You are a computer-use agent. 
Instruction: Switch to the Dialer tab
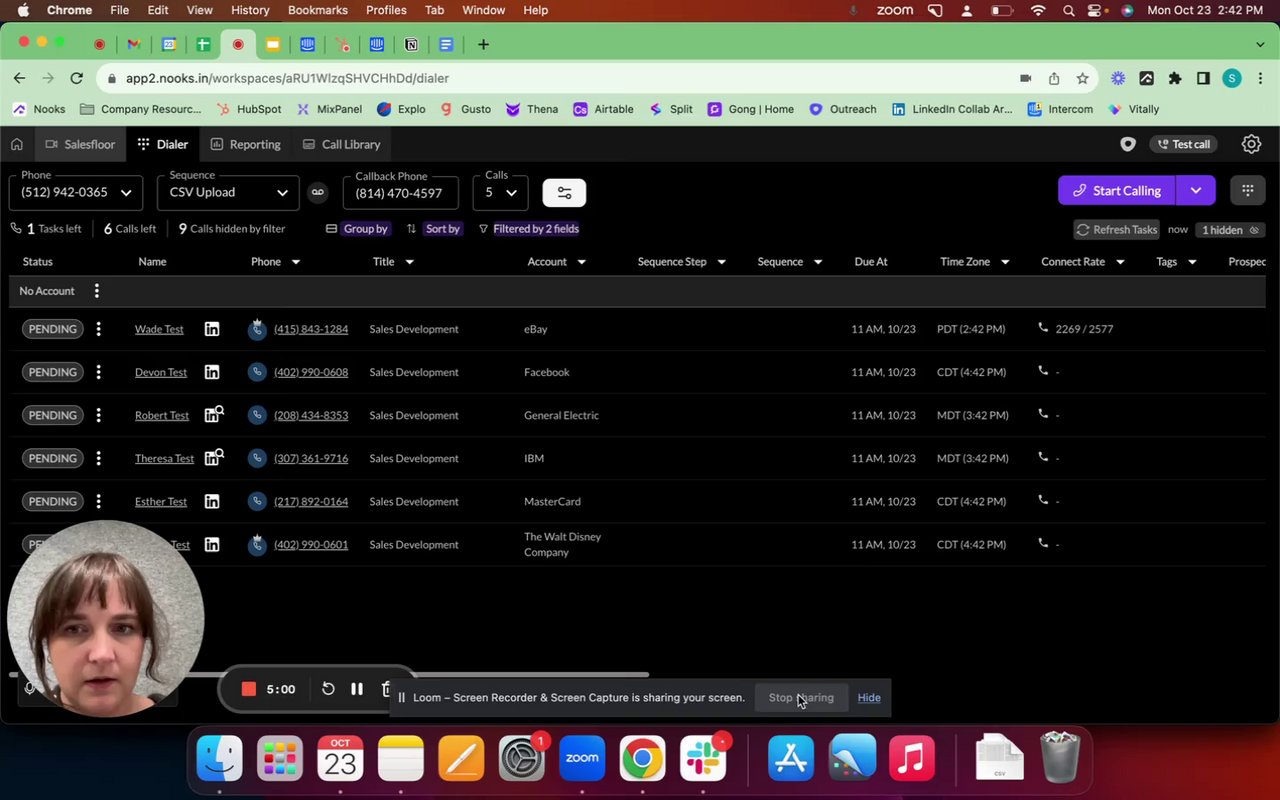162,144
